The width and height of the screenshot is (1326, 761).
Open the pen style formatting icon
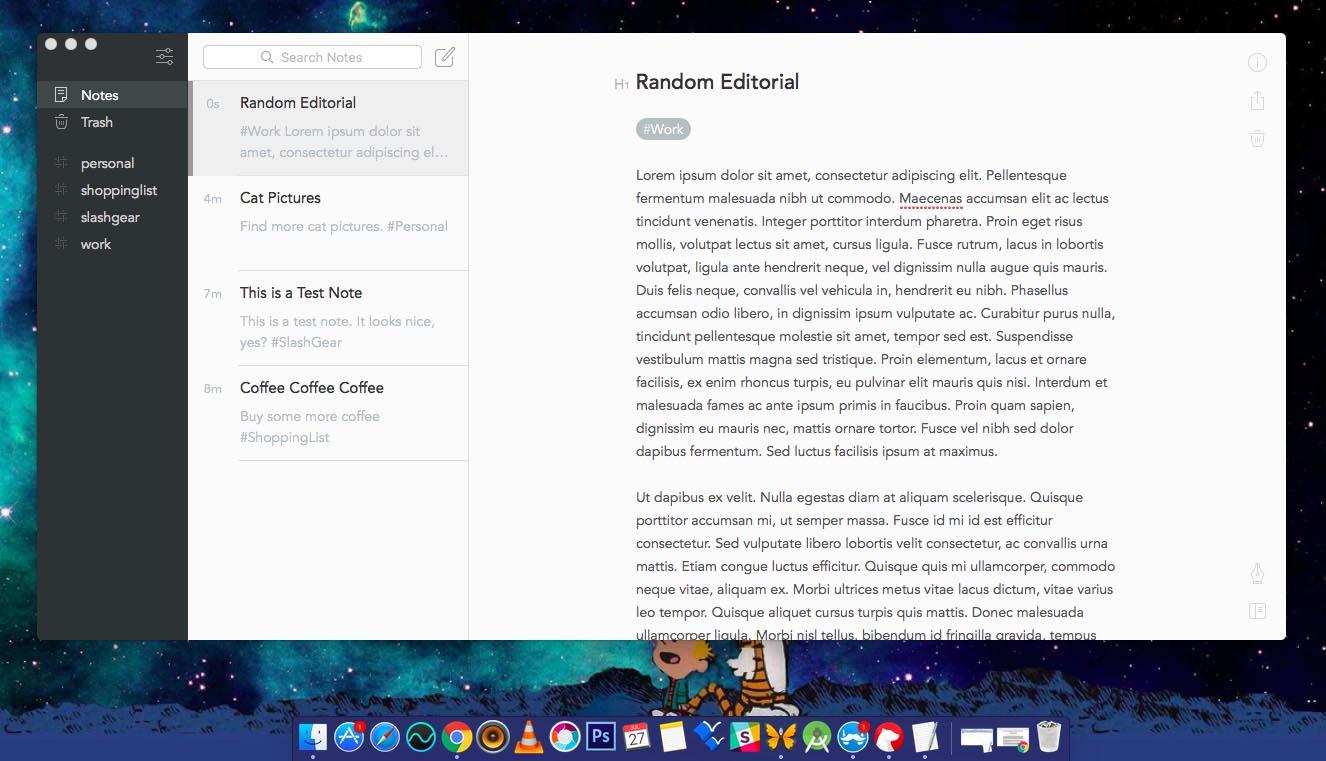pos(1257,573)
